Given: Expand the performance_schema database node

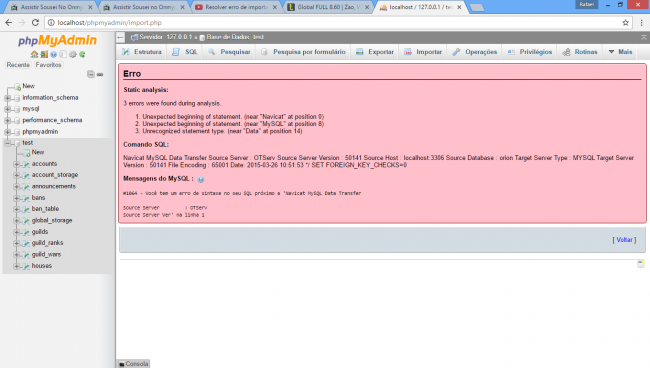Looking at the screenshot, I should coord(7,121).
